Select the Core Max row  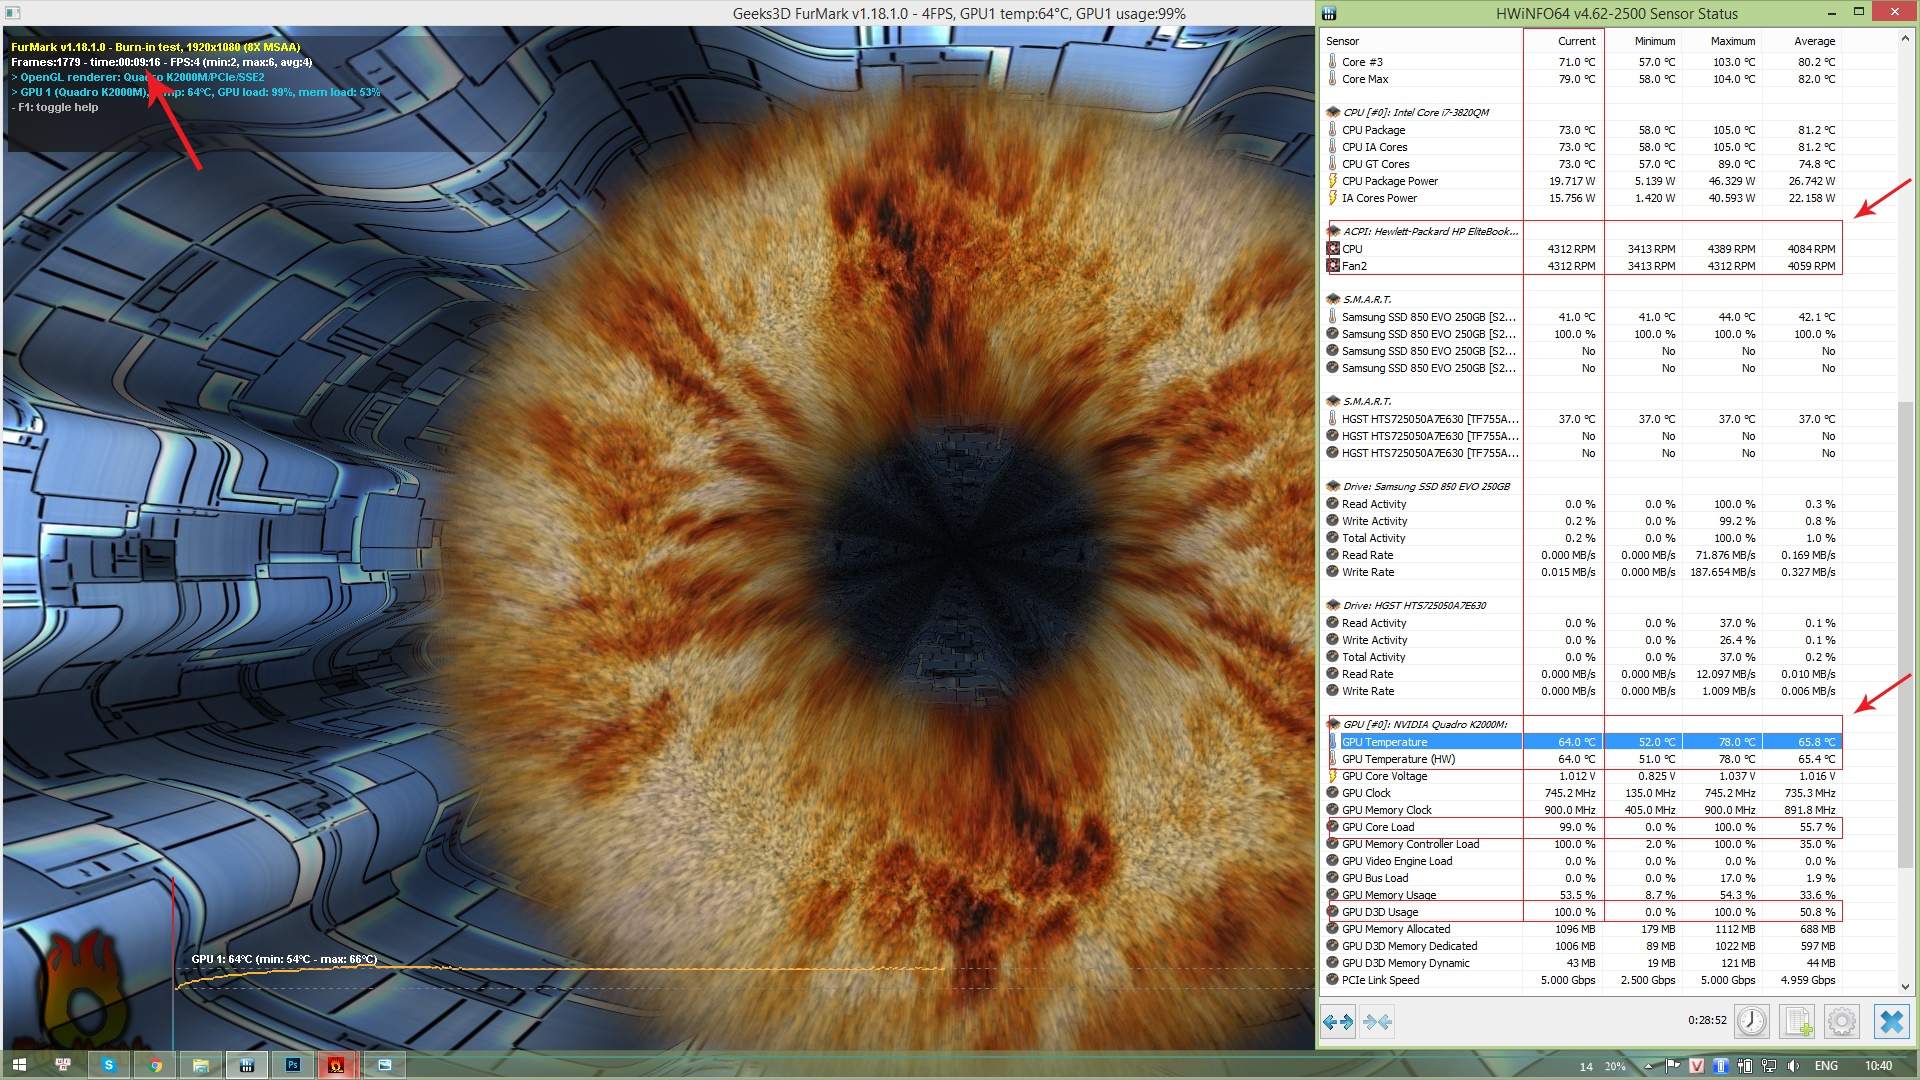(1582, 79)
